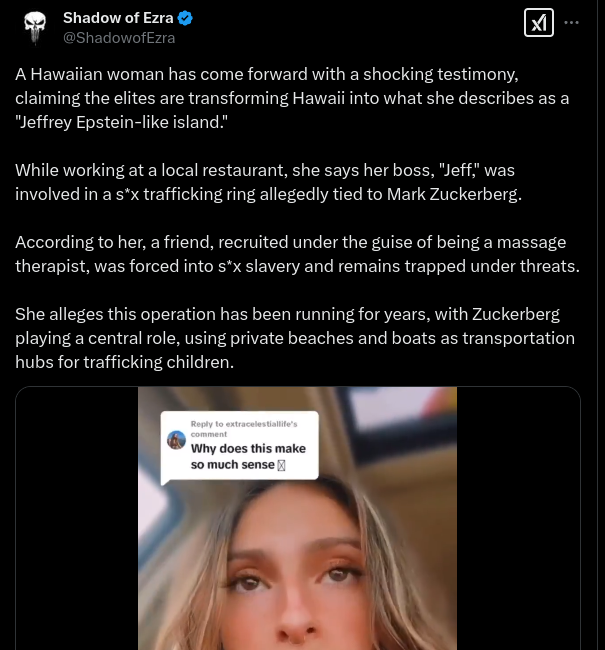Click the 'Mark Zuckerberg' text in post
This screenshot has width=605, height=650.
(454, 194)
